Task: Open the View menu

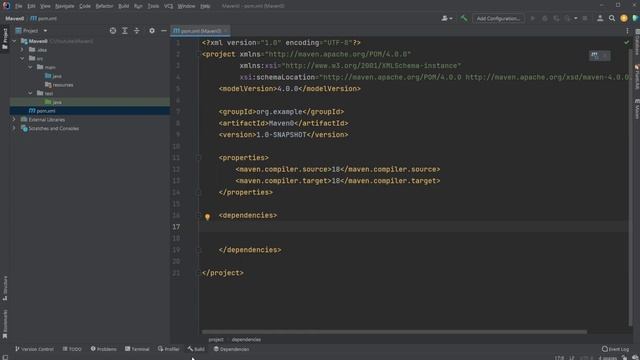Action: click(45, 6)
